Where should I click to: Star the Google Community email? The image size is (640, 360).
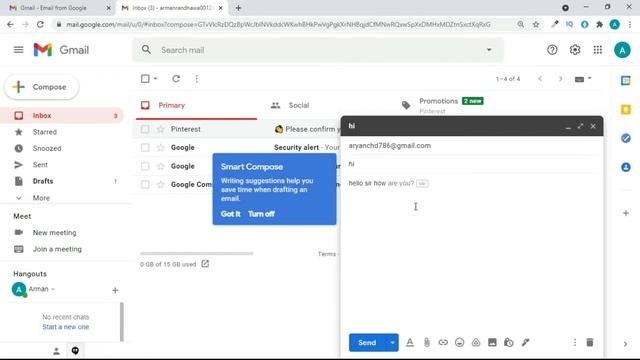(160, 184)
